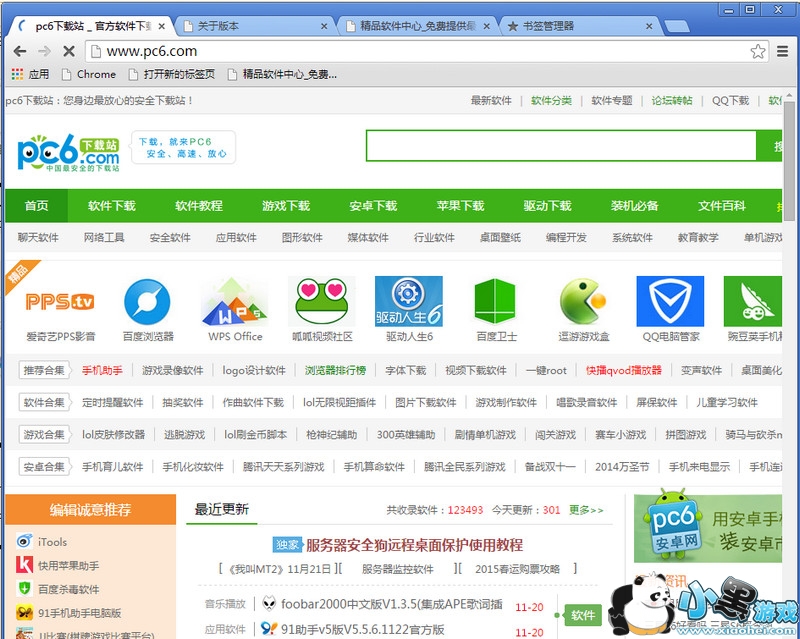Screen dimensions: 800x639
Task: Open the 百度浏览器 app icon
Action: click(x=147, y=302)
